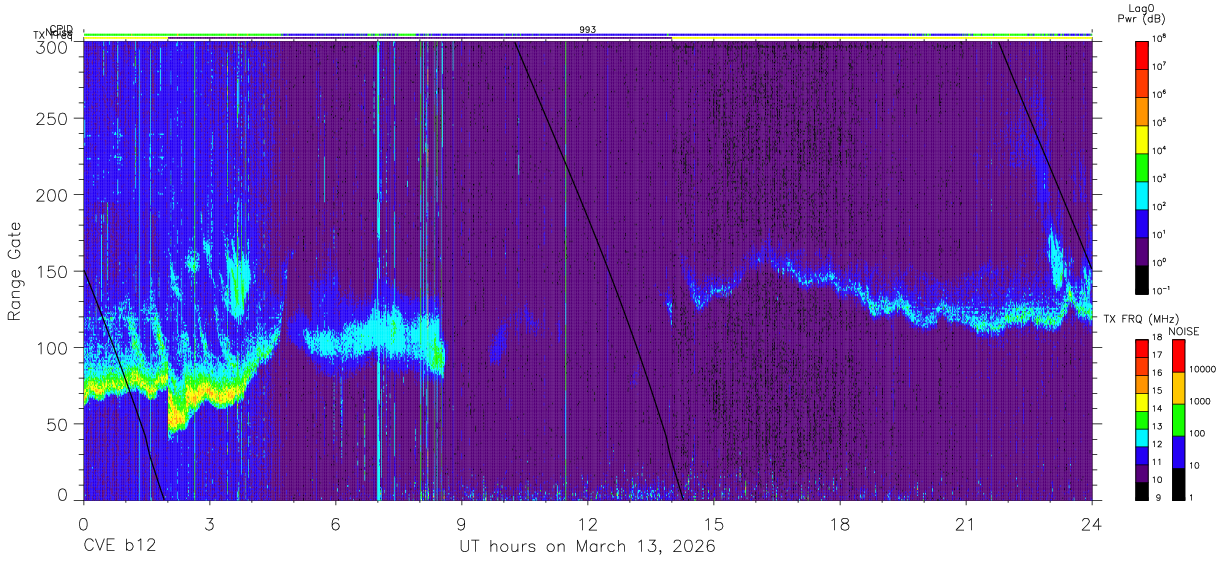Viewport: 1228px width, 567px height.
Task: Click the '3' tick label on the UT hours axis
Action: [x=209, y=523]
